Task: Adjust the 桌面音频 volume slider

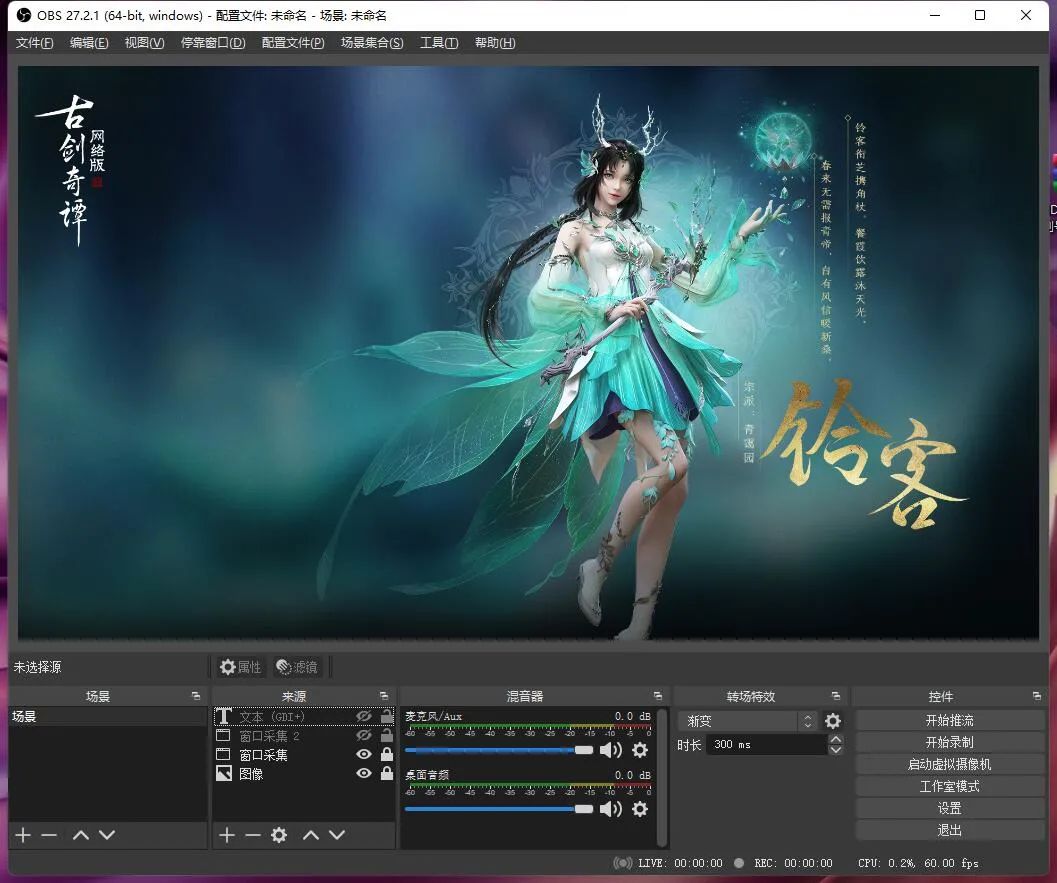Action: click(x=499, y=809)
